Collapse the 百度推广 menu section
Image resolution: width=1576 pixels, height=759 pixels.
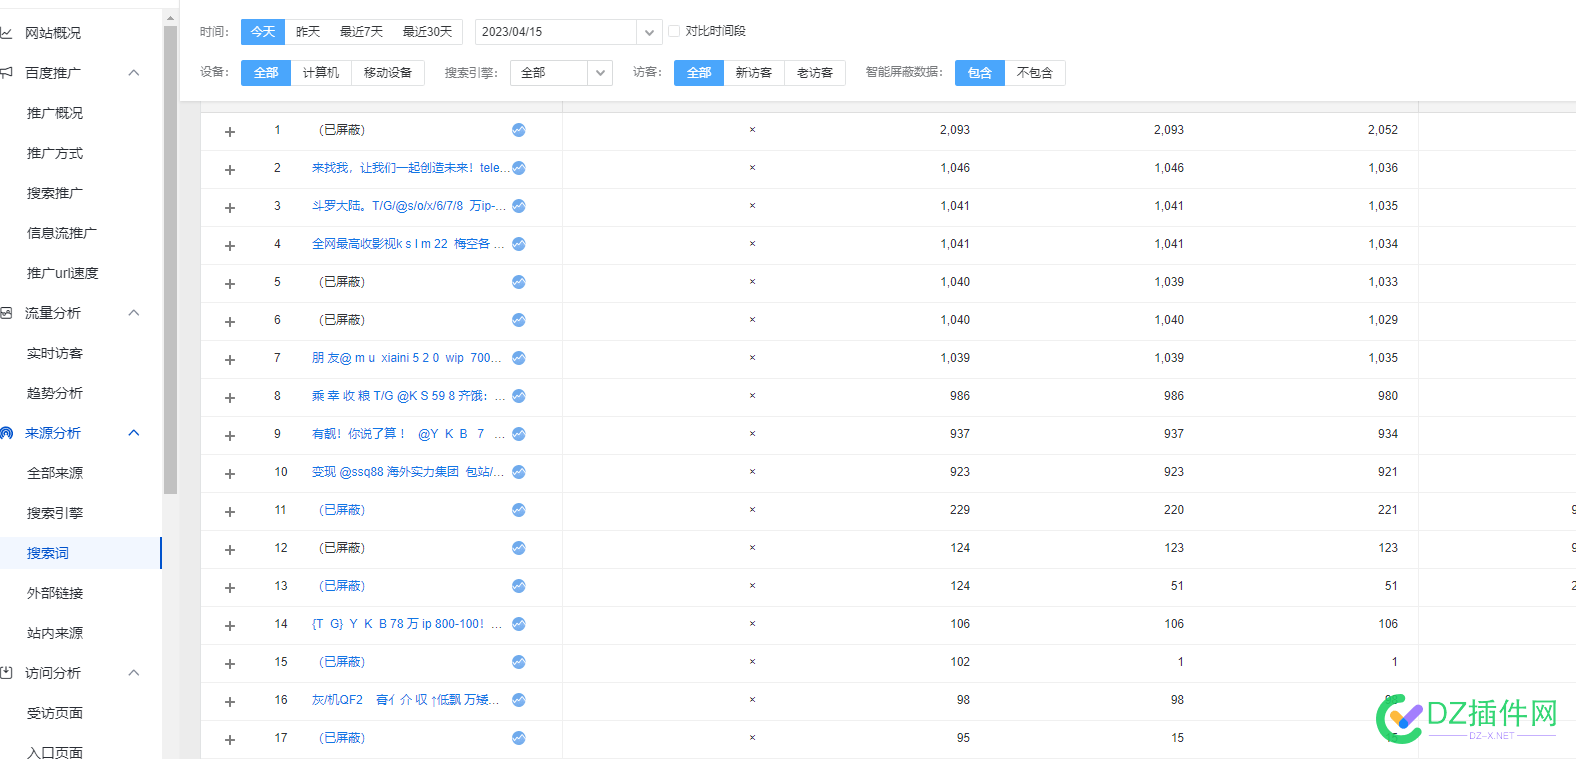[134, 73]
